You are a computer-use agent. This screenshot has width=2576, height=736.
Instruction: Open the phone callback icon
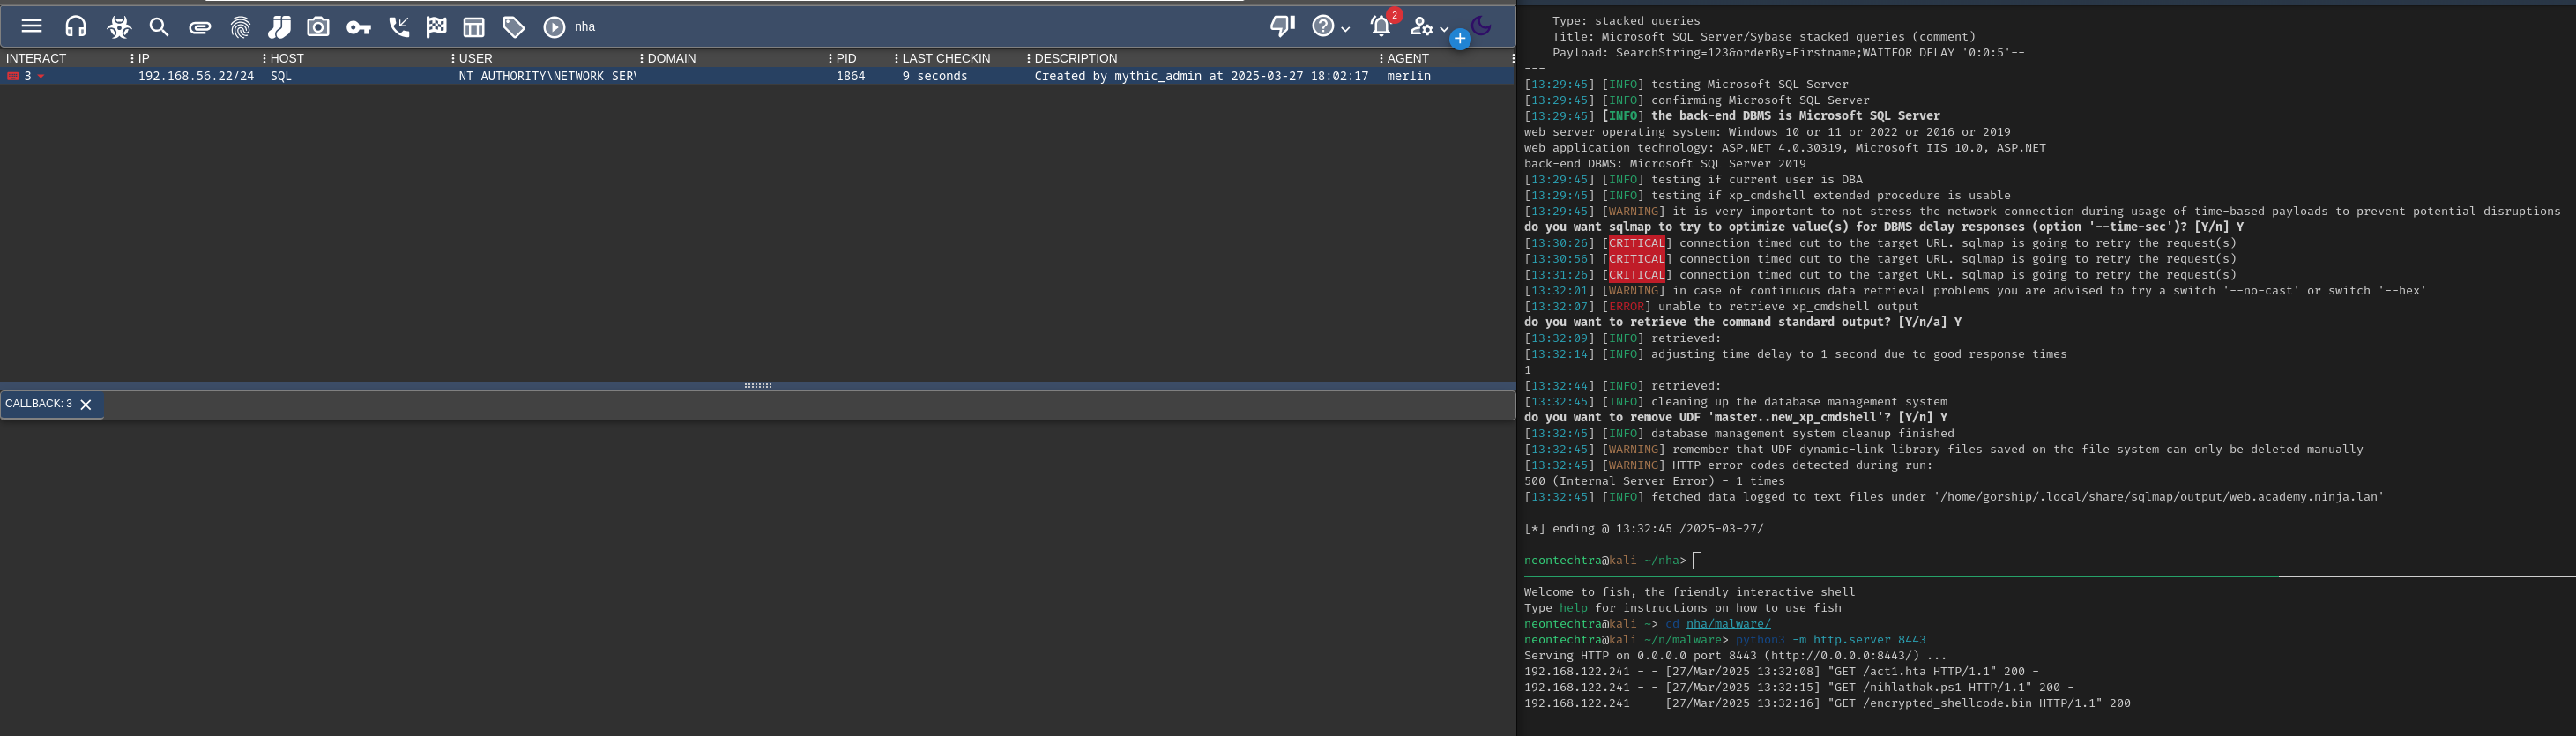(399, 27)
